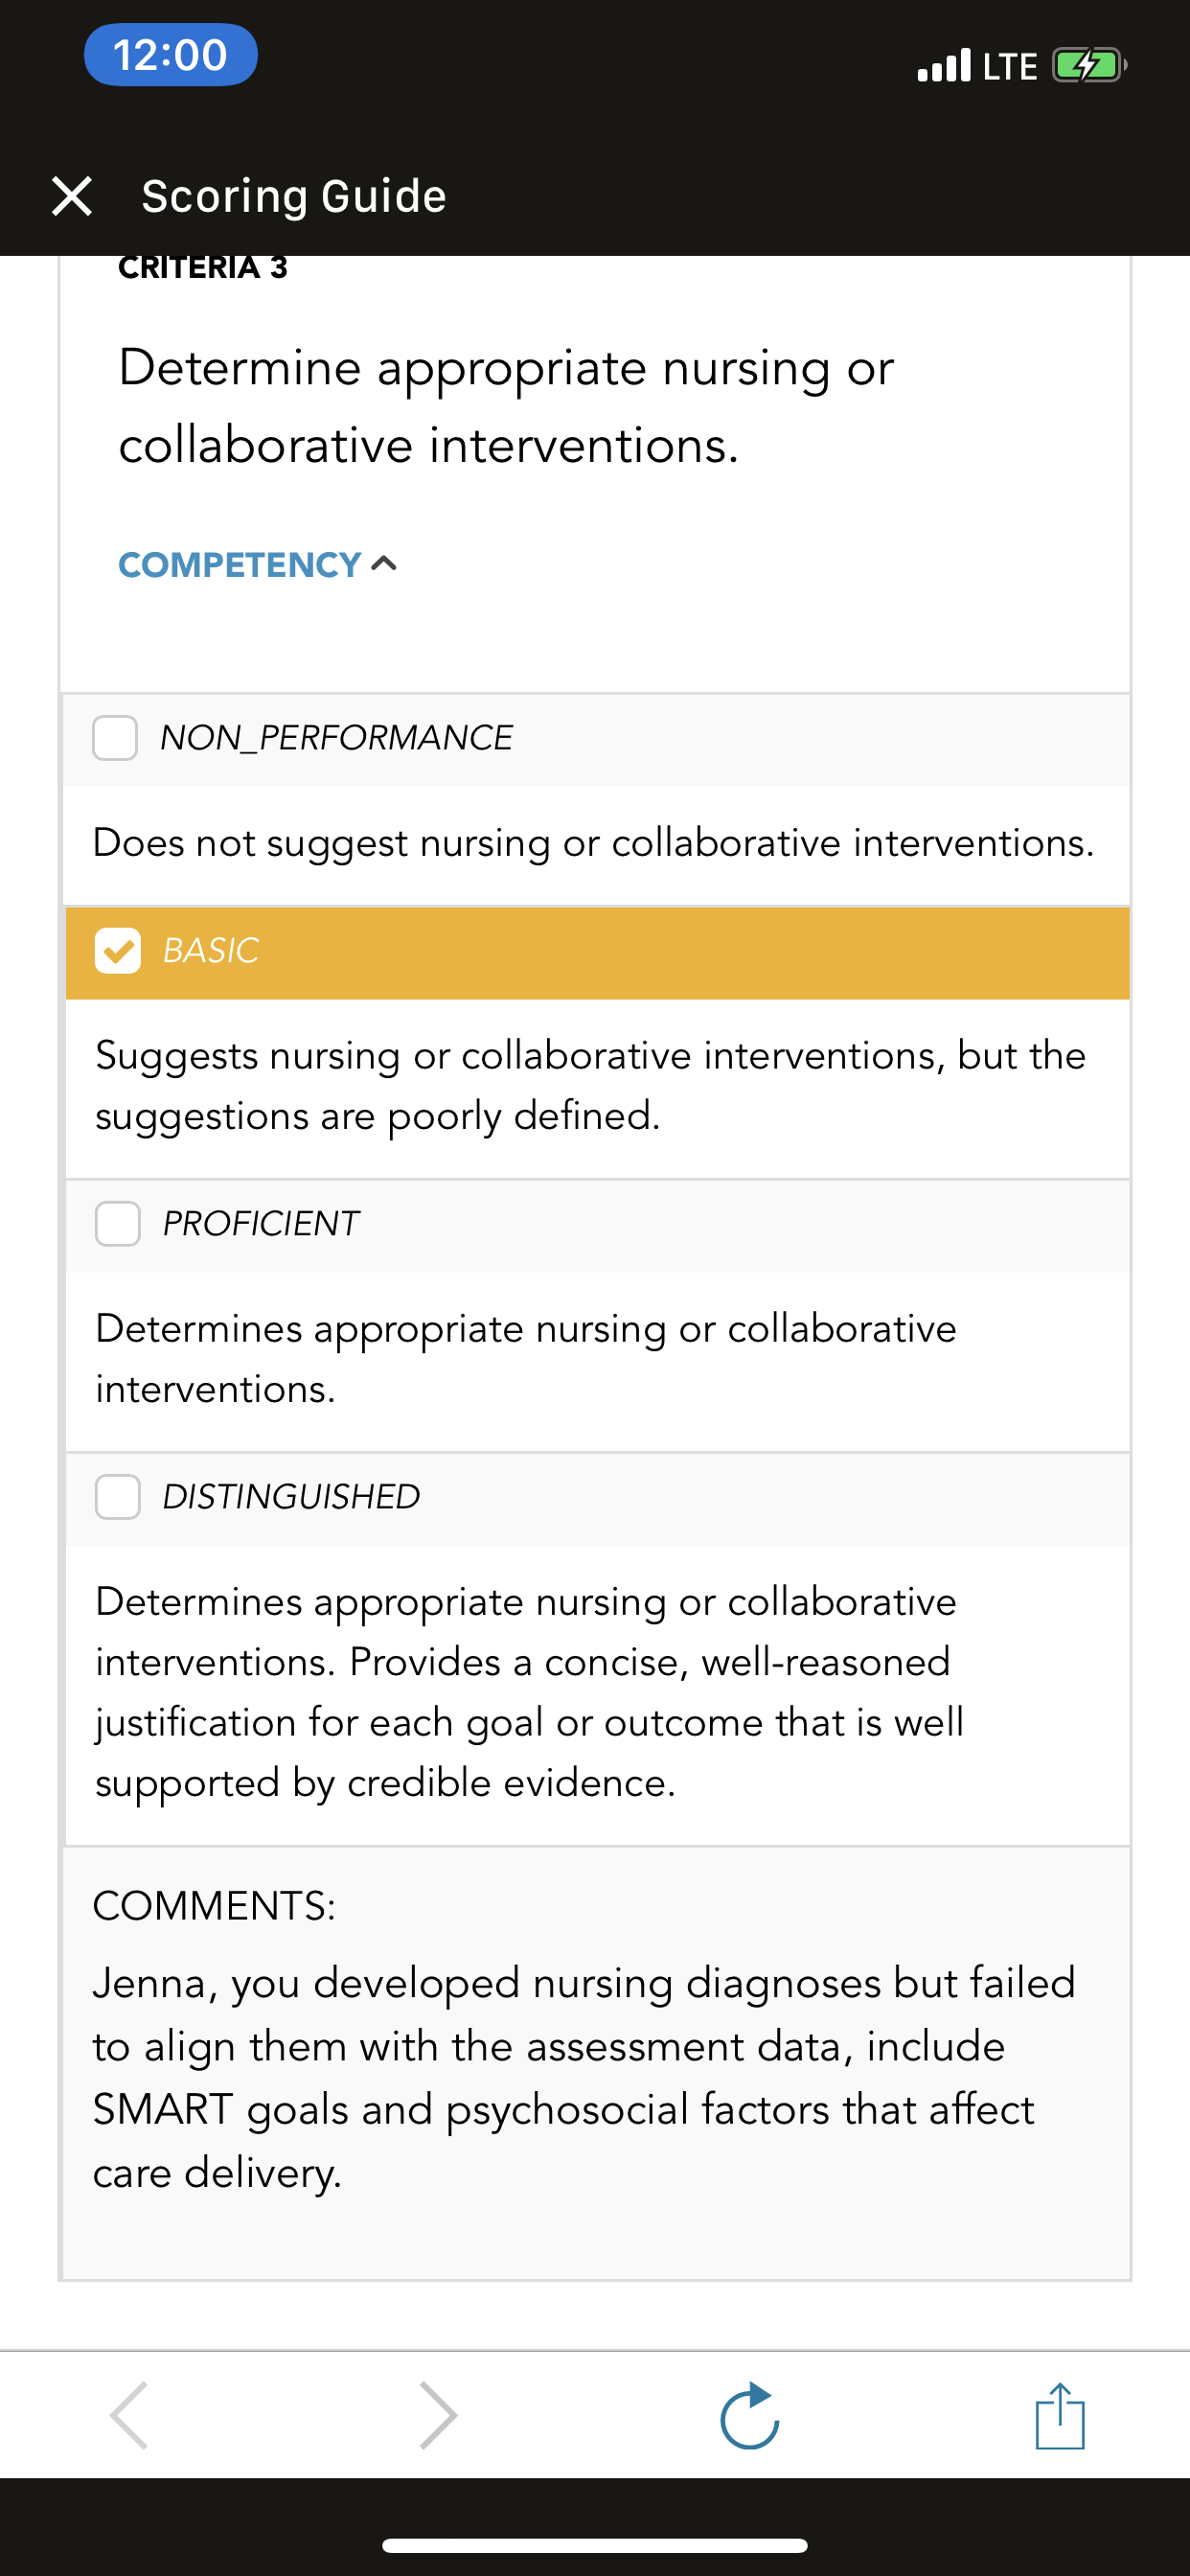The width and height of the screenshot is (1190, 2576).
Task: Tap the Scoring Guide title
Action: coord(294,196)
